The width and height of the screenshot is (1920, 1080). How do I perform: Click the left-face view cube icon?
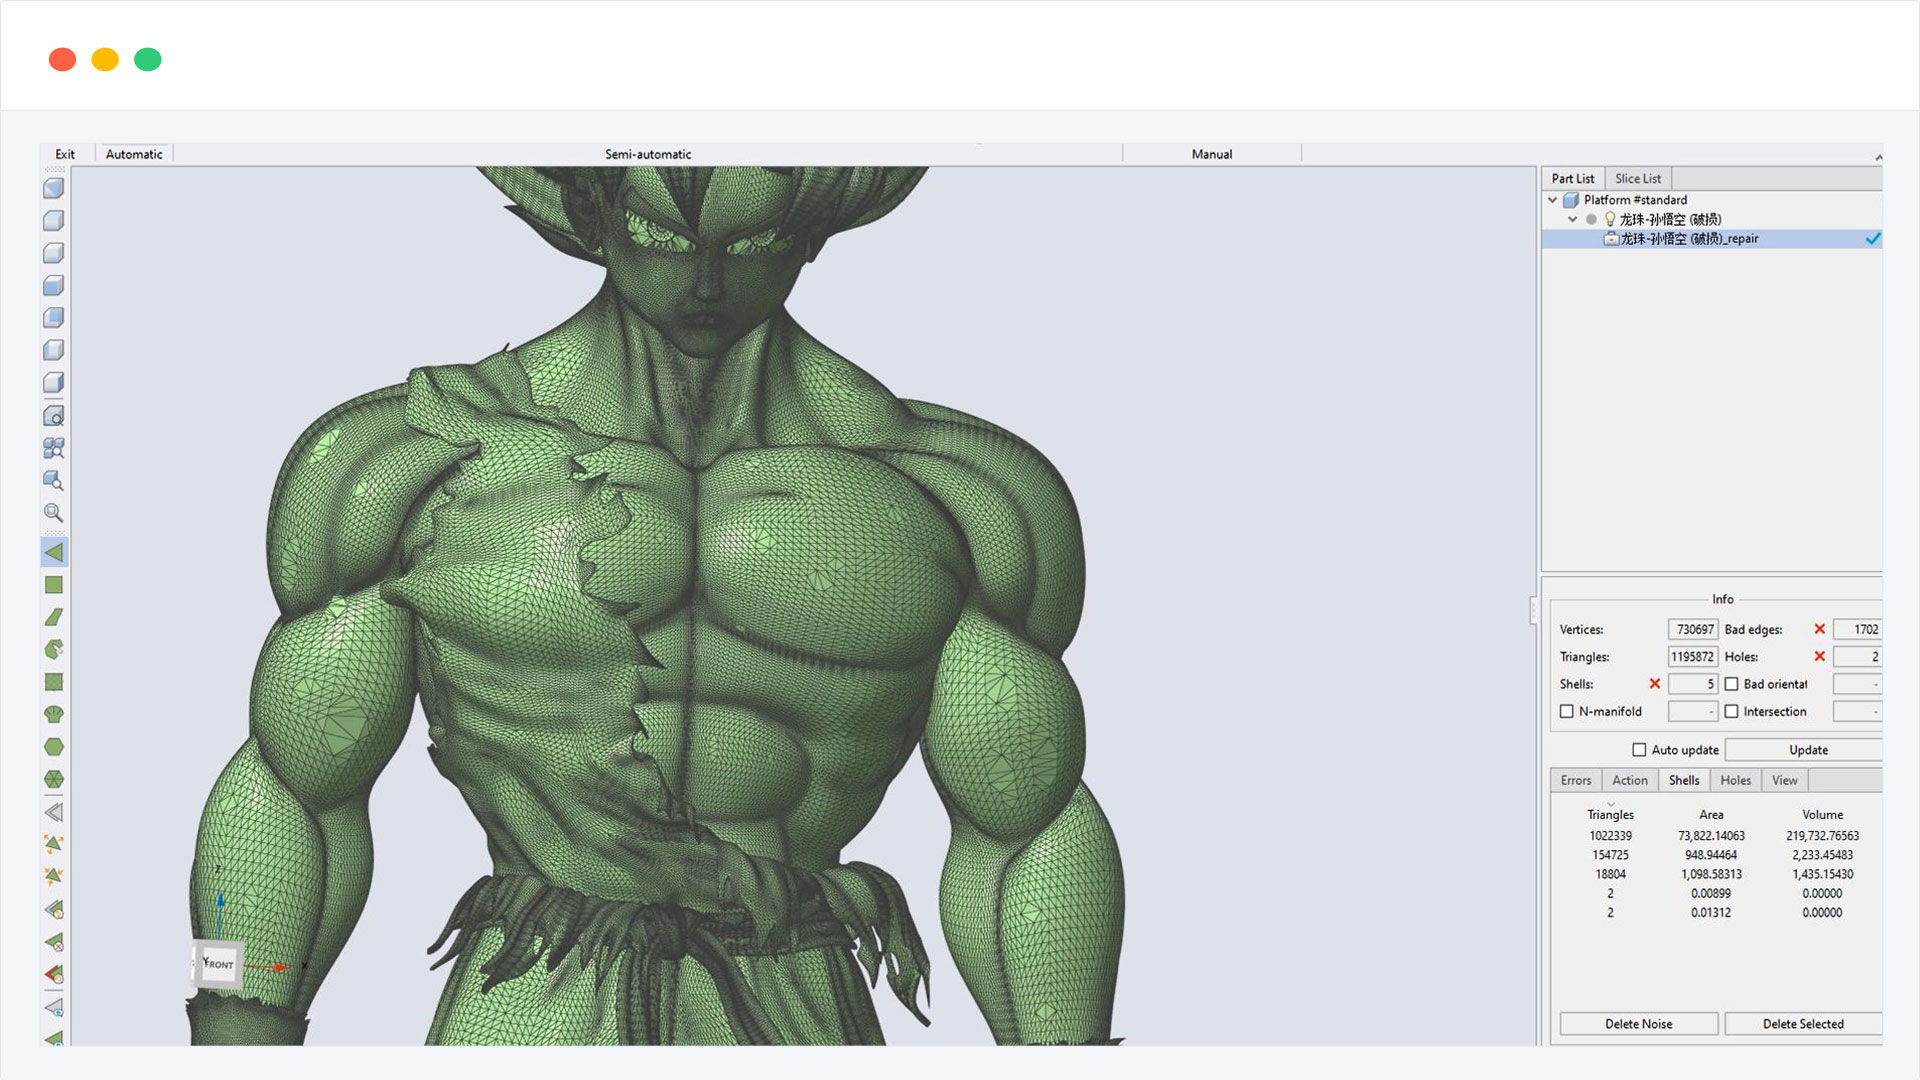(54, 350)
